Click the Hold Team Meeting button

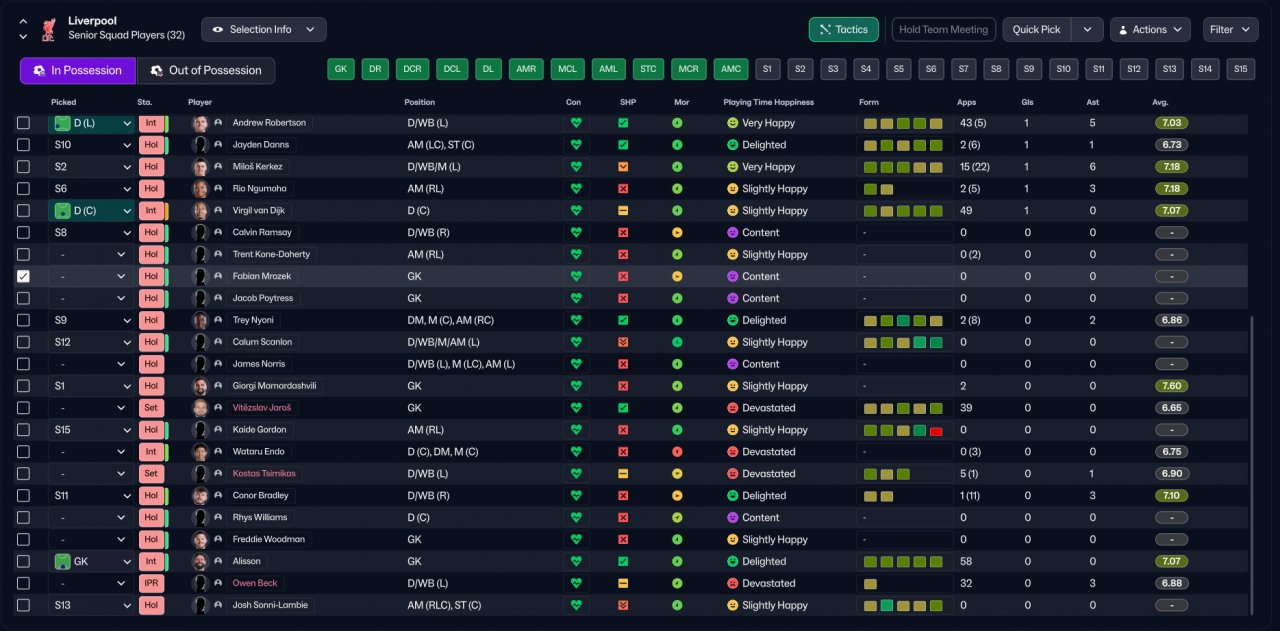pos(943,30)
